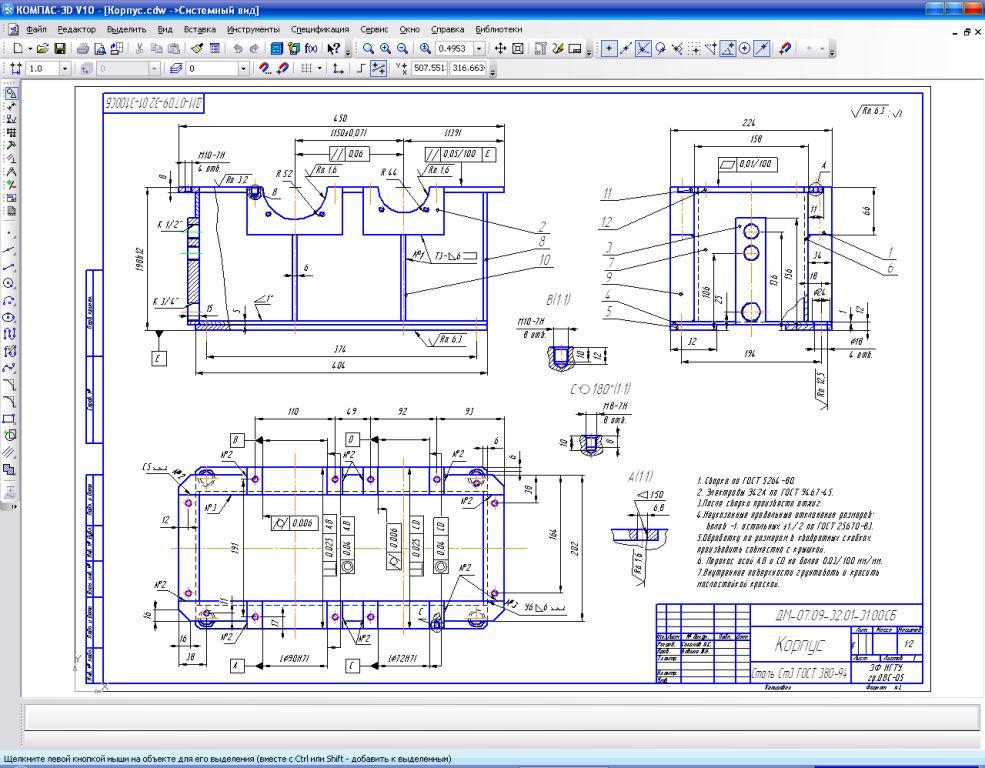Viewport: 985px width, 768px height.
Task: Open the Measurements panel with the hammer icon
Action: click(11, 145)
